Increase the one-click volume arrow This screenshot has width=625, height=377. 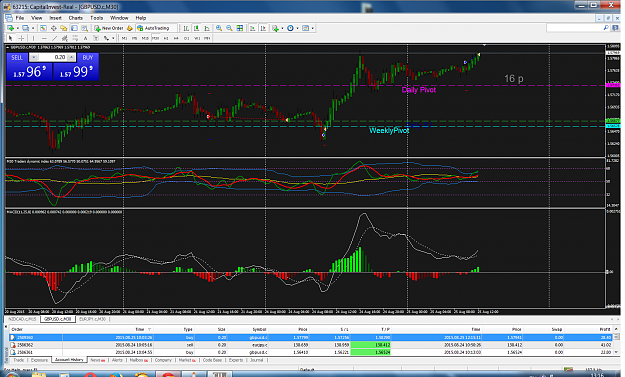(x=71, y=57)
